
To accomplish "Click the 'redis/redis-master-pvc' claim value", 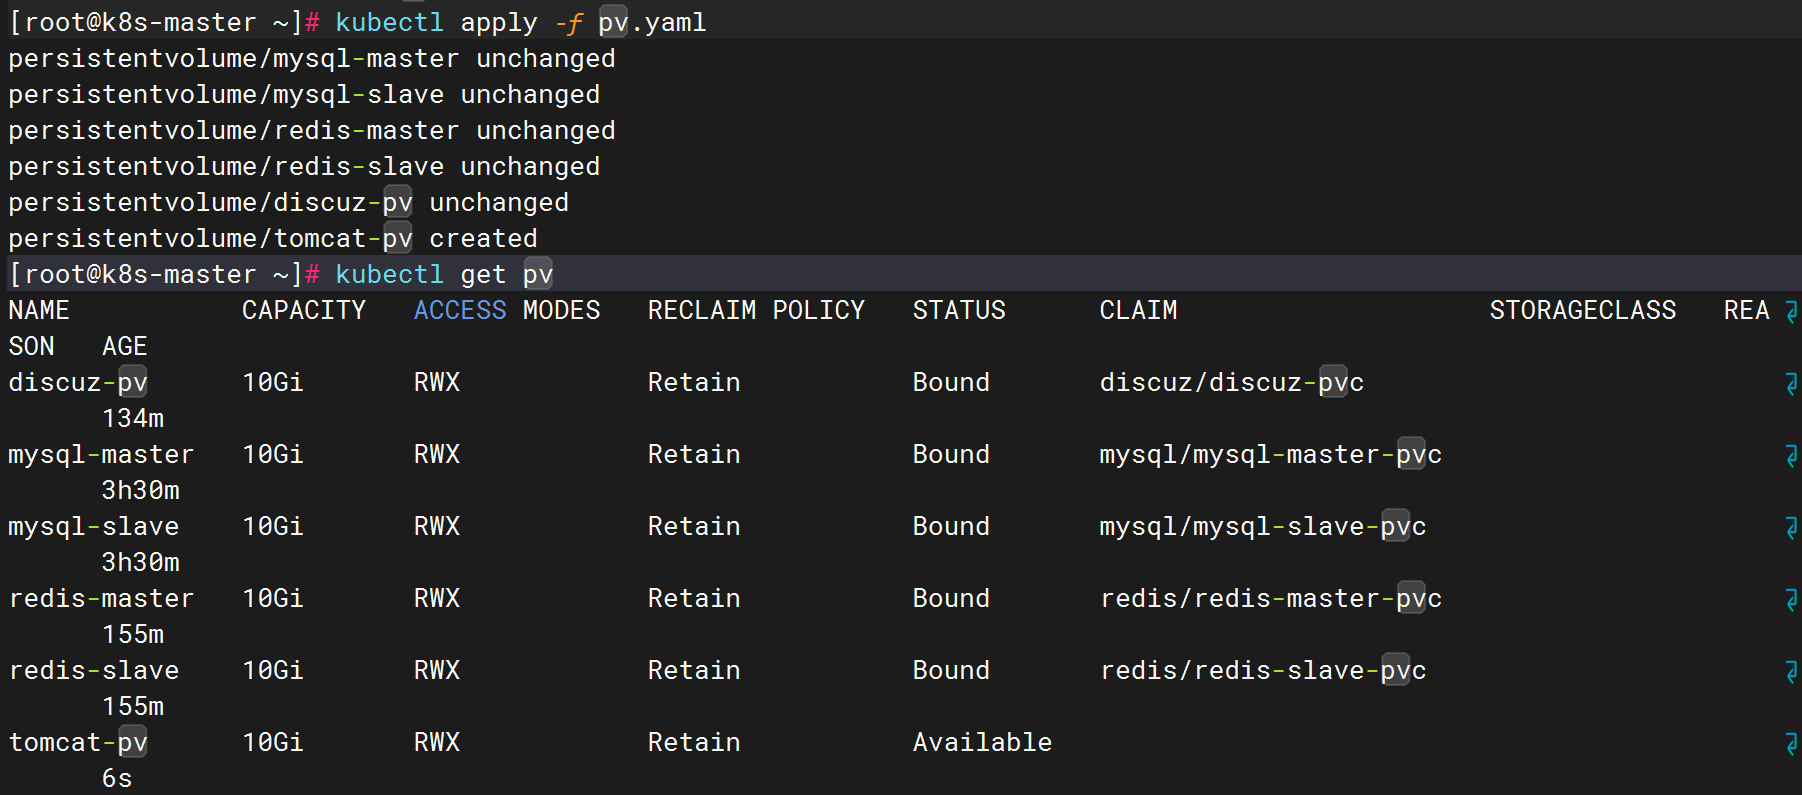I will 1271,598.
